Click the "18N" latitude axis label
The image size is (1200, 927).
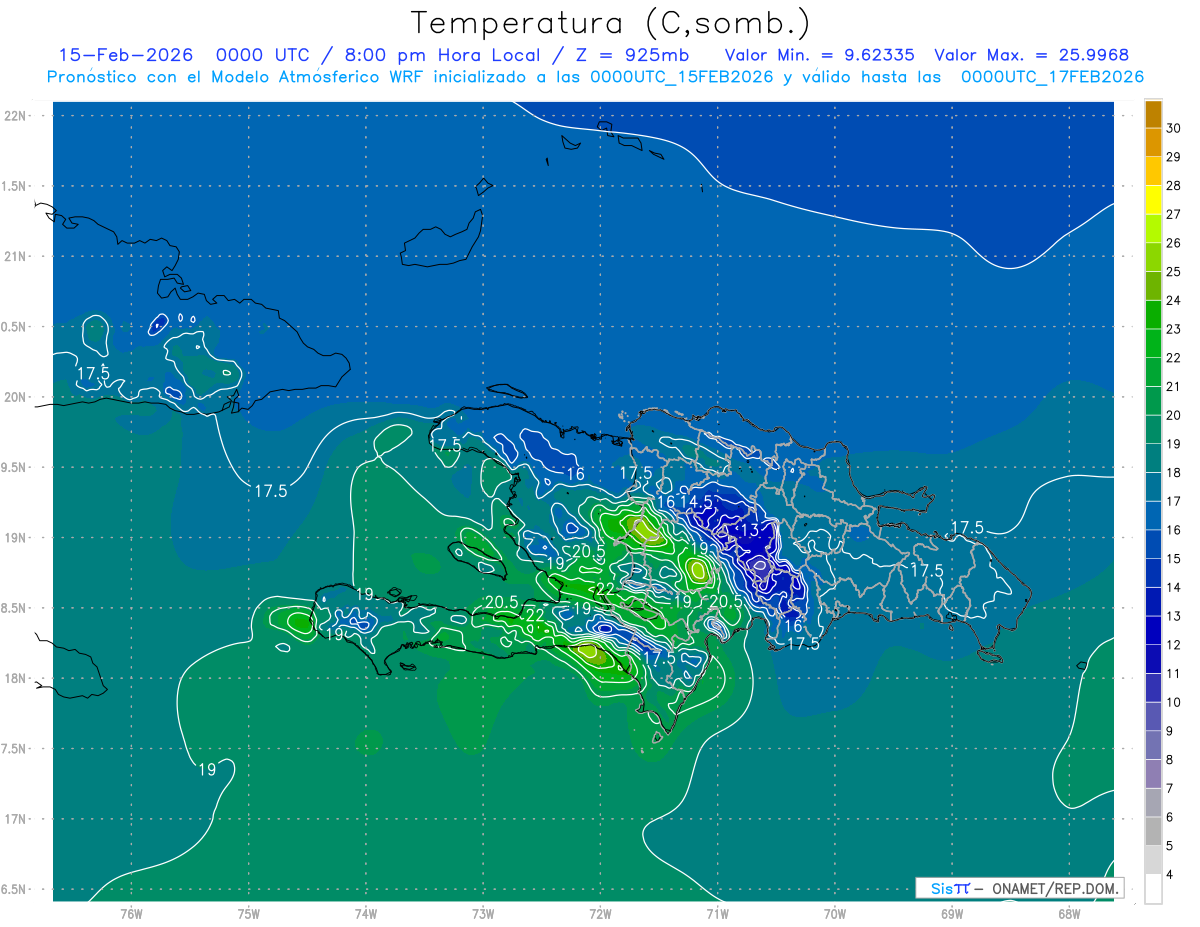17,678
